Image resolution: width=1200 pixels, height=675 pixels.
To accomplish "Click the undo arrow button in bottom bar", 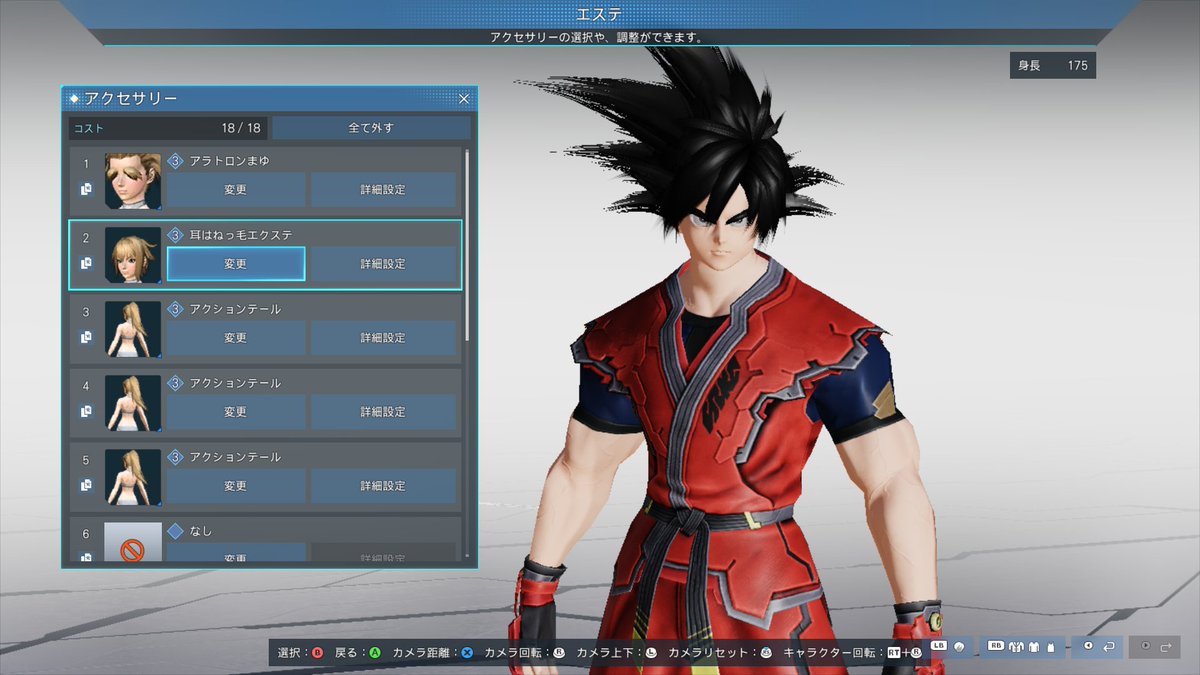I will point(1097,647).
